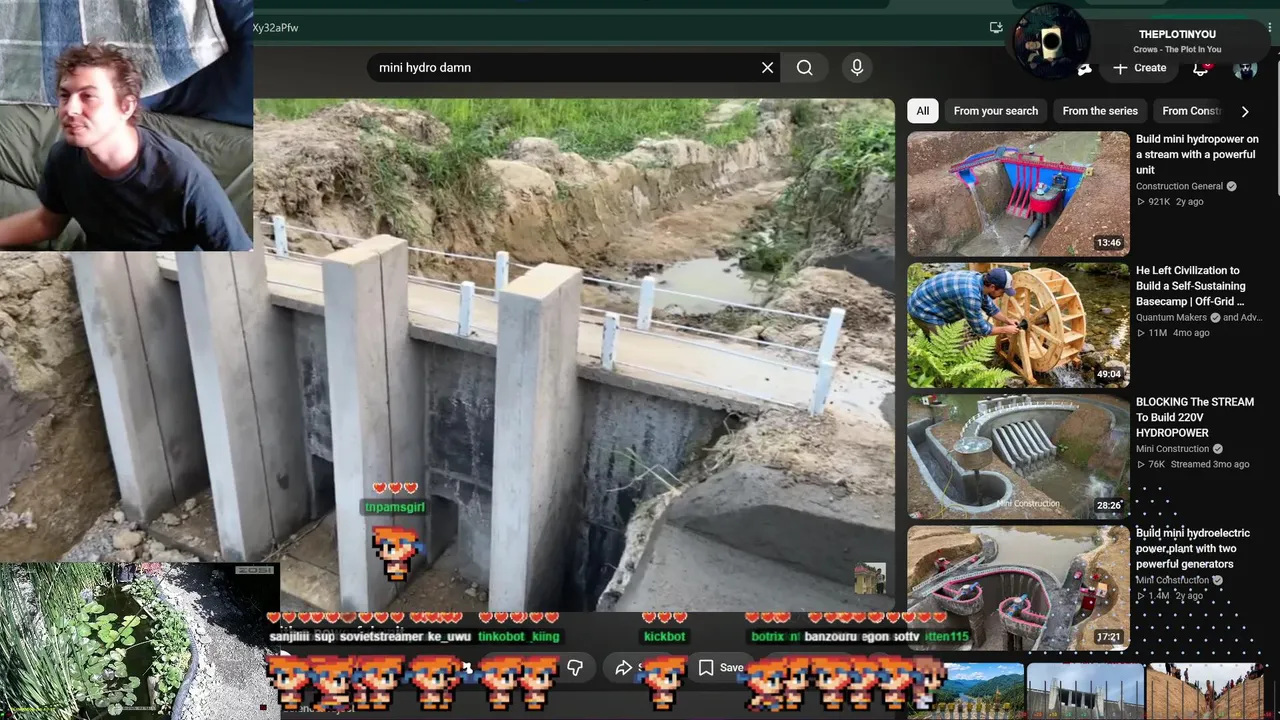The height and width of the screenshot is (720, 1280).
Task: Show more filter chips with the arrow
Action: [x=1245, y=111]
